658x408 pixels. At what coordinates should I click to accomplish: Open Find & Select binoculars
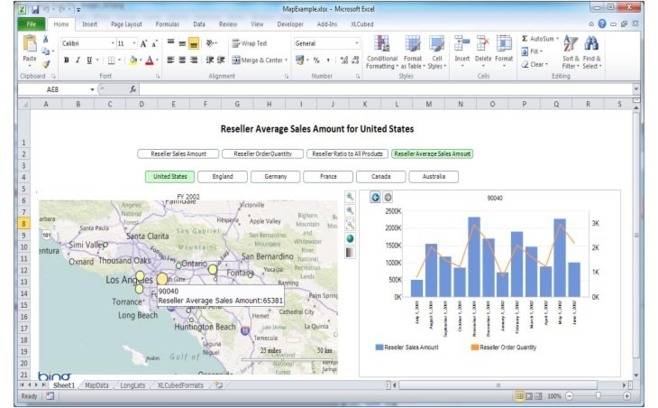[592, 52]
